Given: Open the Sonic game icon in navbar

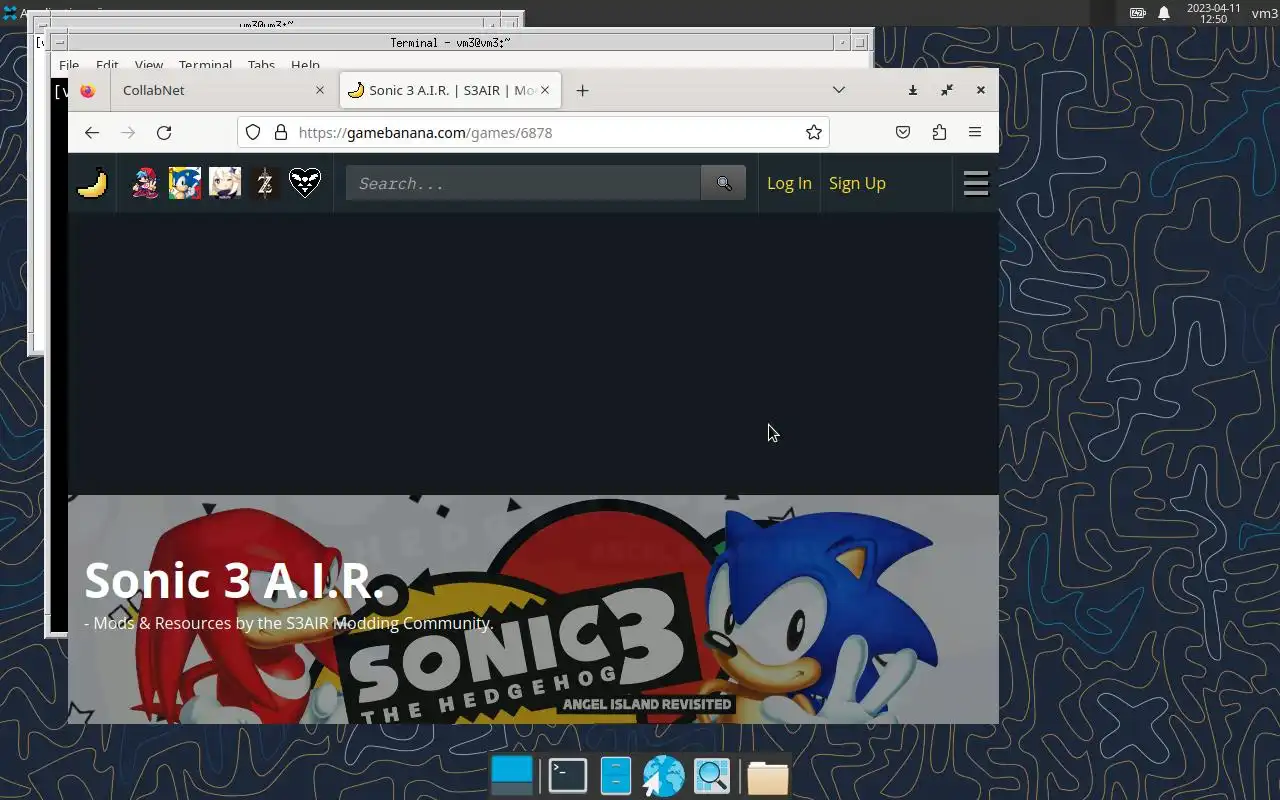Looking at the screenshot, I should 185,183.
